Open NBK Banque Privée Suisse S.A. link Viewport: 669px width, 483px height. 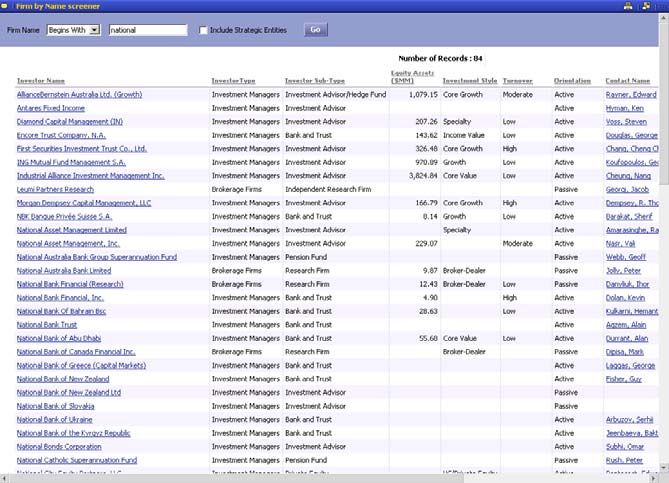(x=64, y=217)
